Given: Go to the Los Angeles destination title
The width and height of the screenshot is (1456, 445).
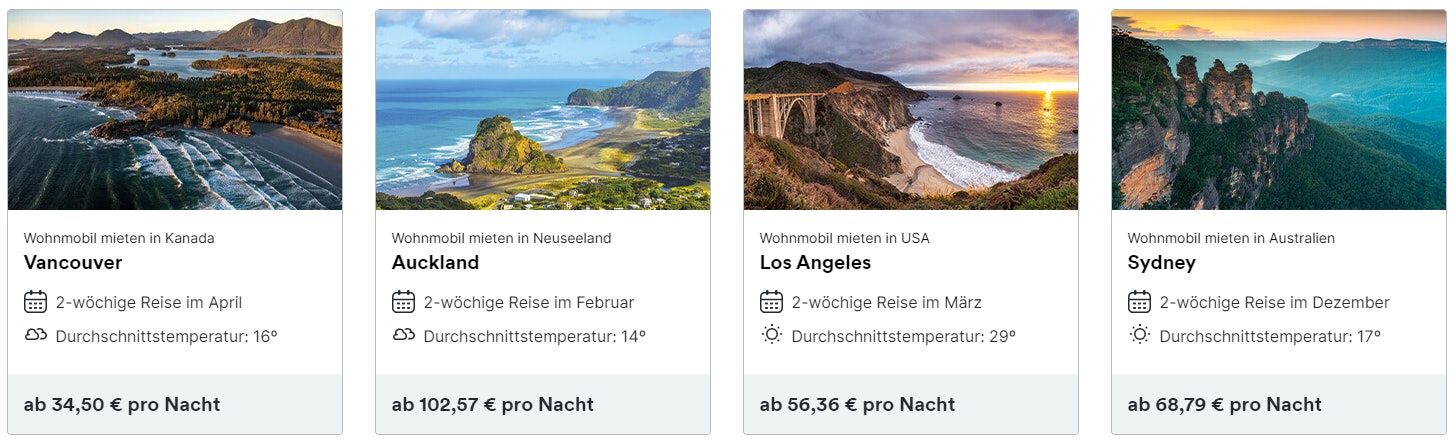Looking at the screenshot, I should tap(815, 263).
